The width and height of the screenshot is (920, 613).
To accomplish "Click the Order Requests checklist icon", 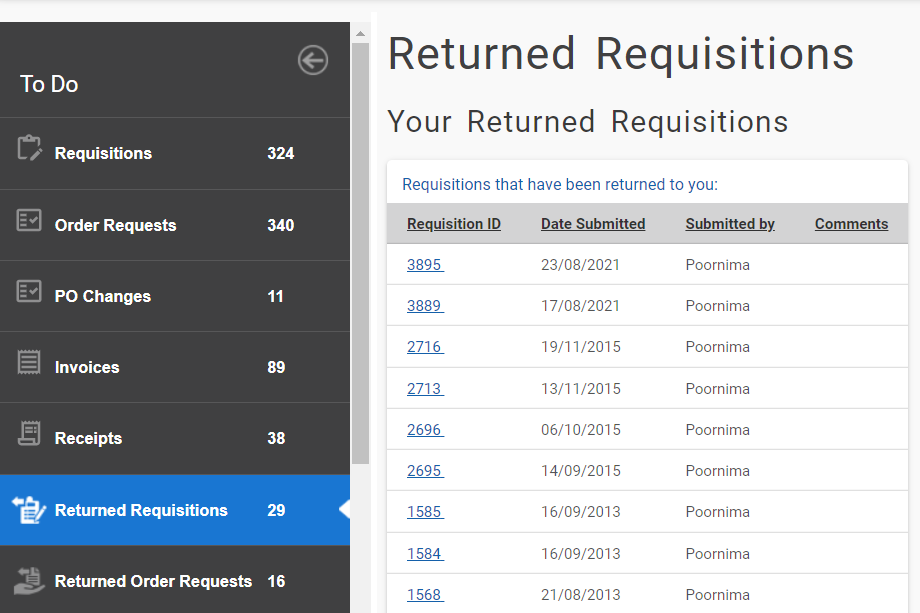I will [29, 221].
